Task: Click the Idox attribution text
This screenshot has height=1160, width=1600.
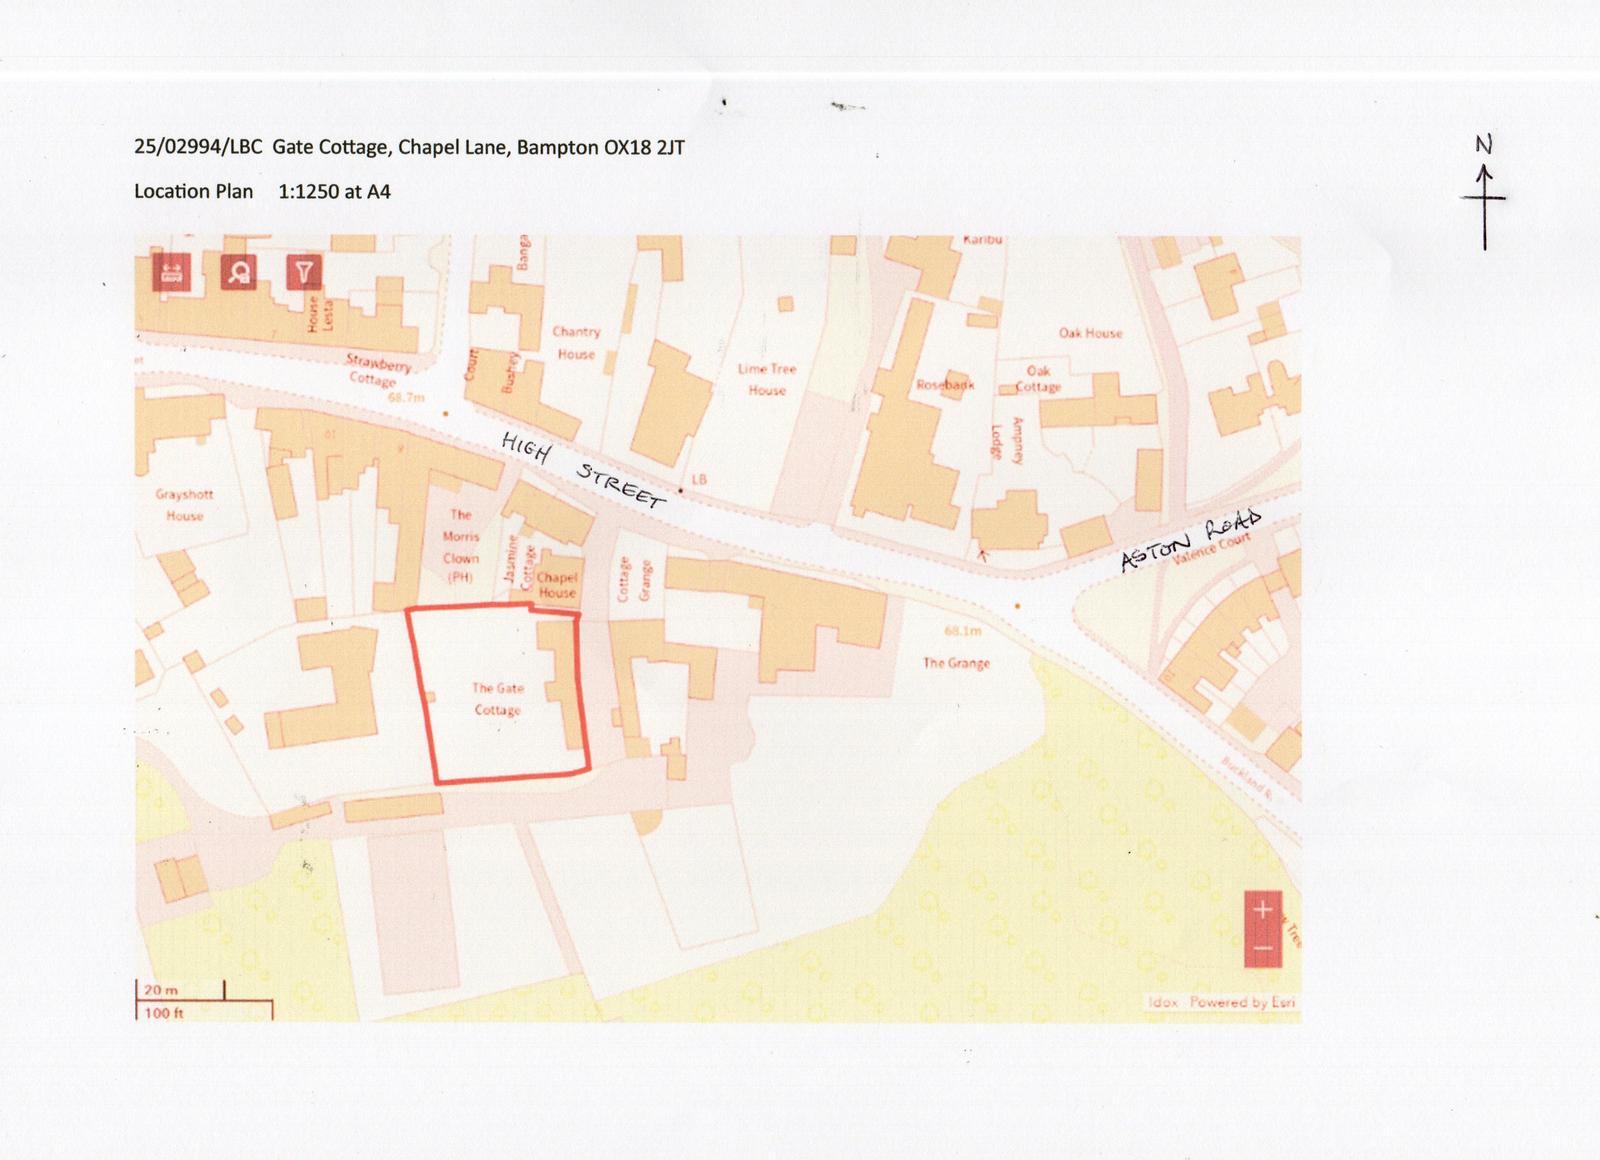Action: (1163, 1002)
